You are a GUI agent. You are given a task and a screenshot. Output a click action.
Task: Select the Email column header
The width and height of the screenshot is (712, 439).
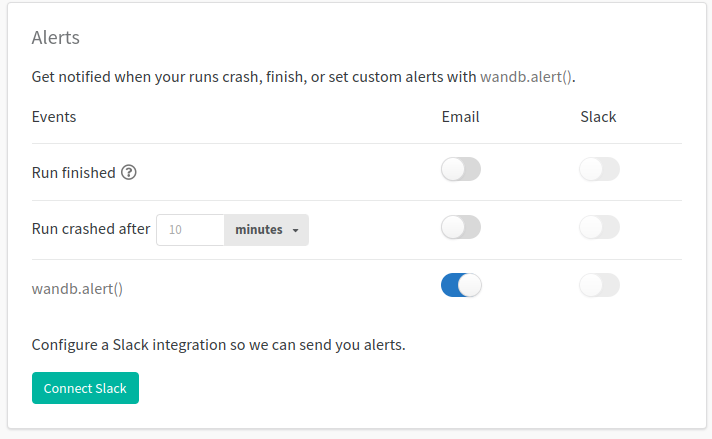click(x=460, y=117)
